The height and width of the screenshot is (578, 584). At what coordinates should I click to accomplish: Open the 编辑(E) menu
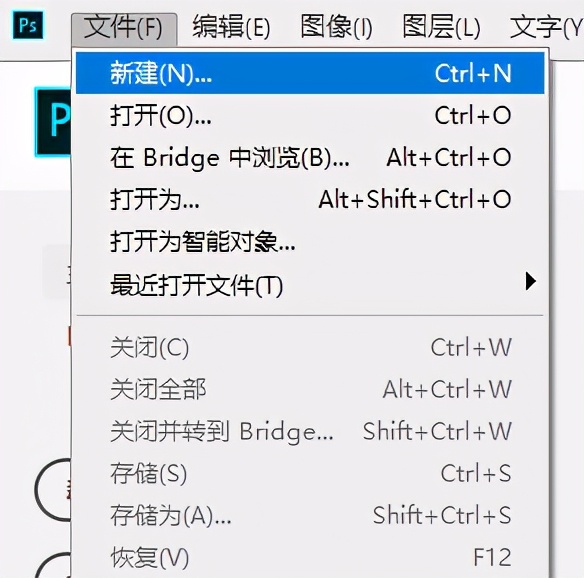[231, 28]
